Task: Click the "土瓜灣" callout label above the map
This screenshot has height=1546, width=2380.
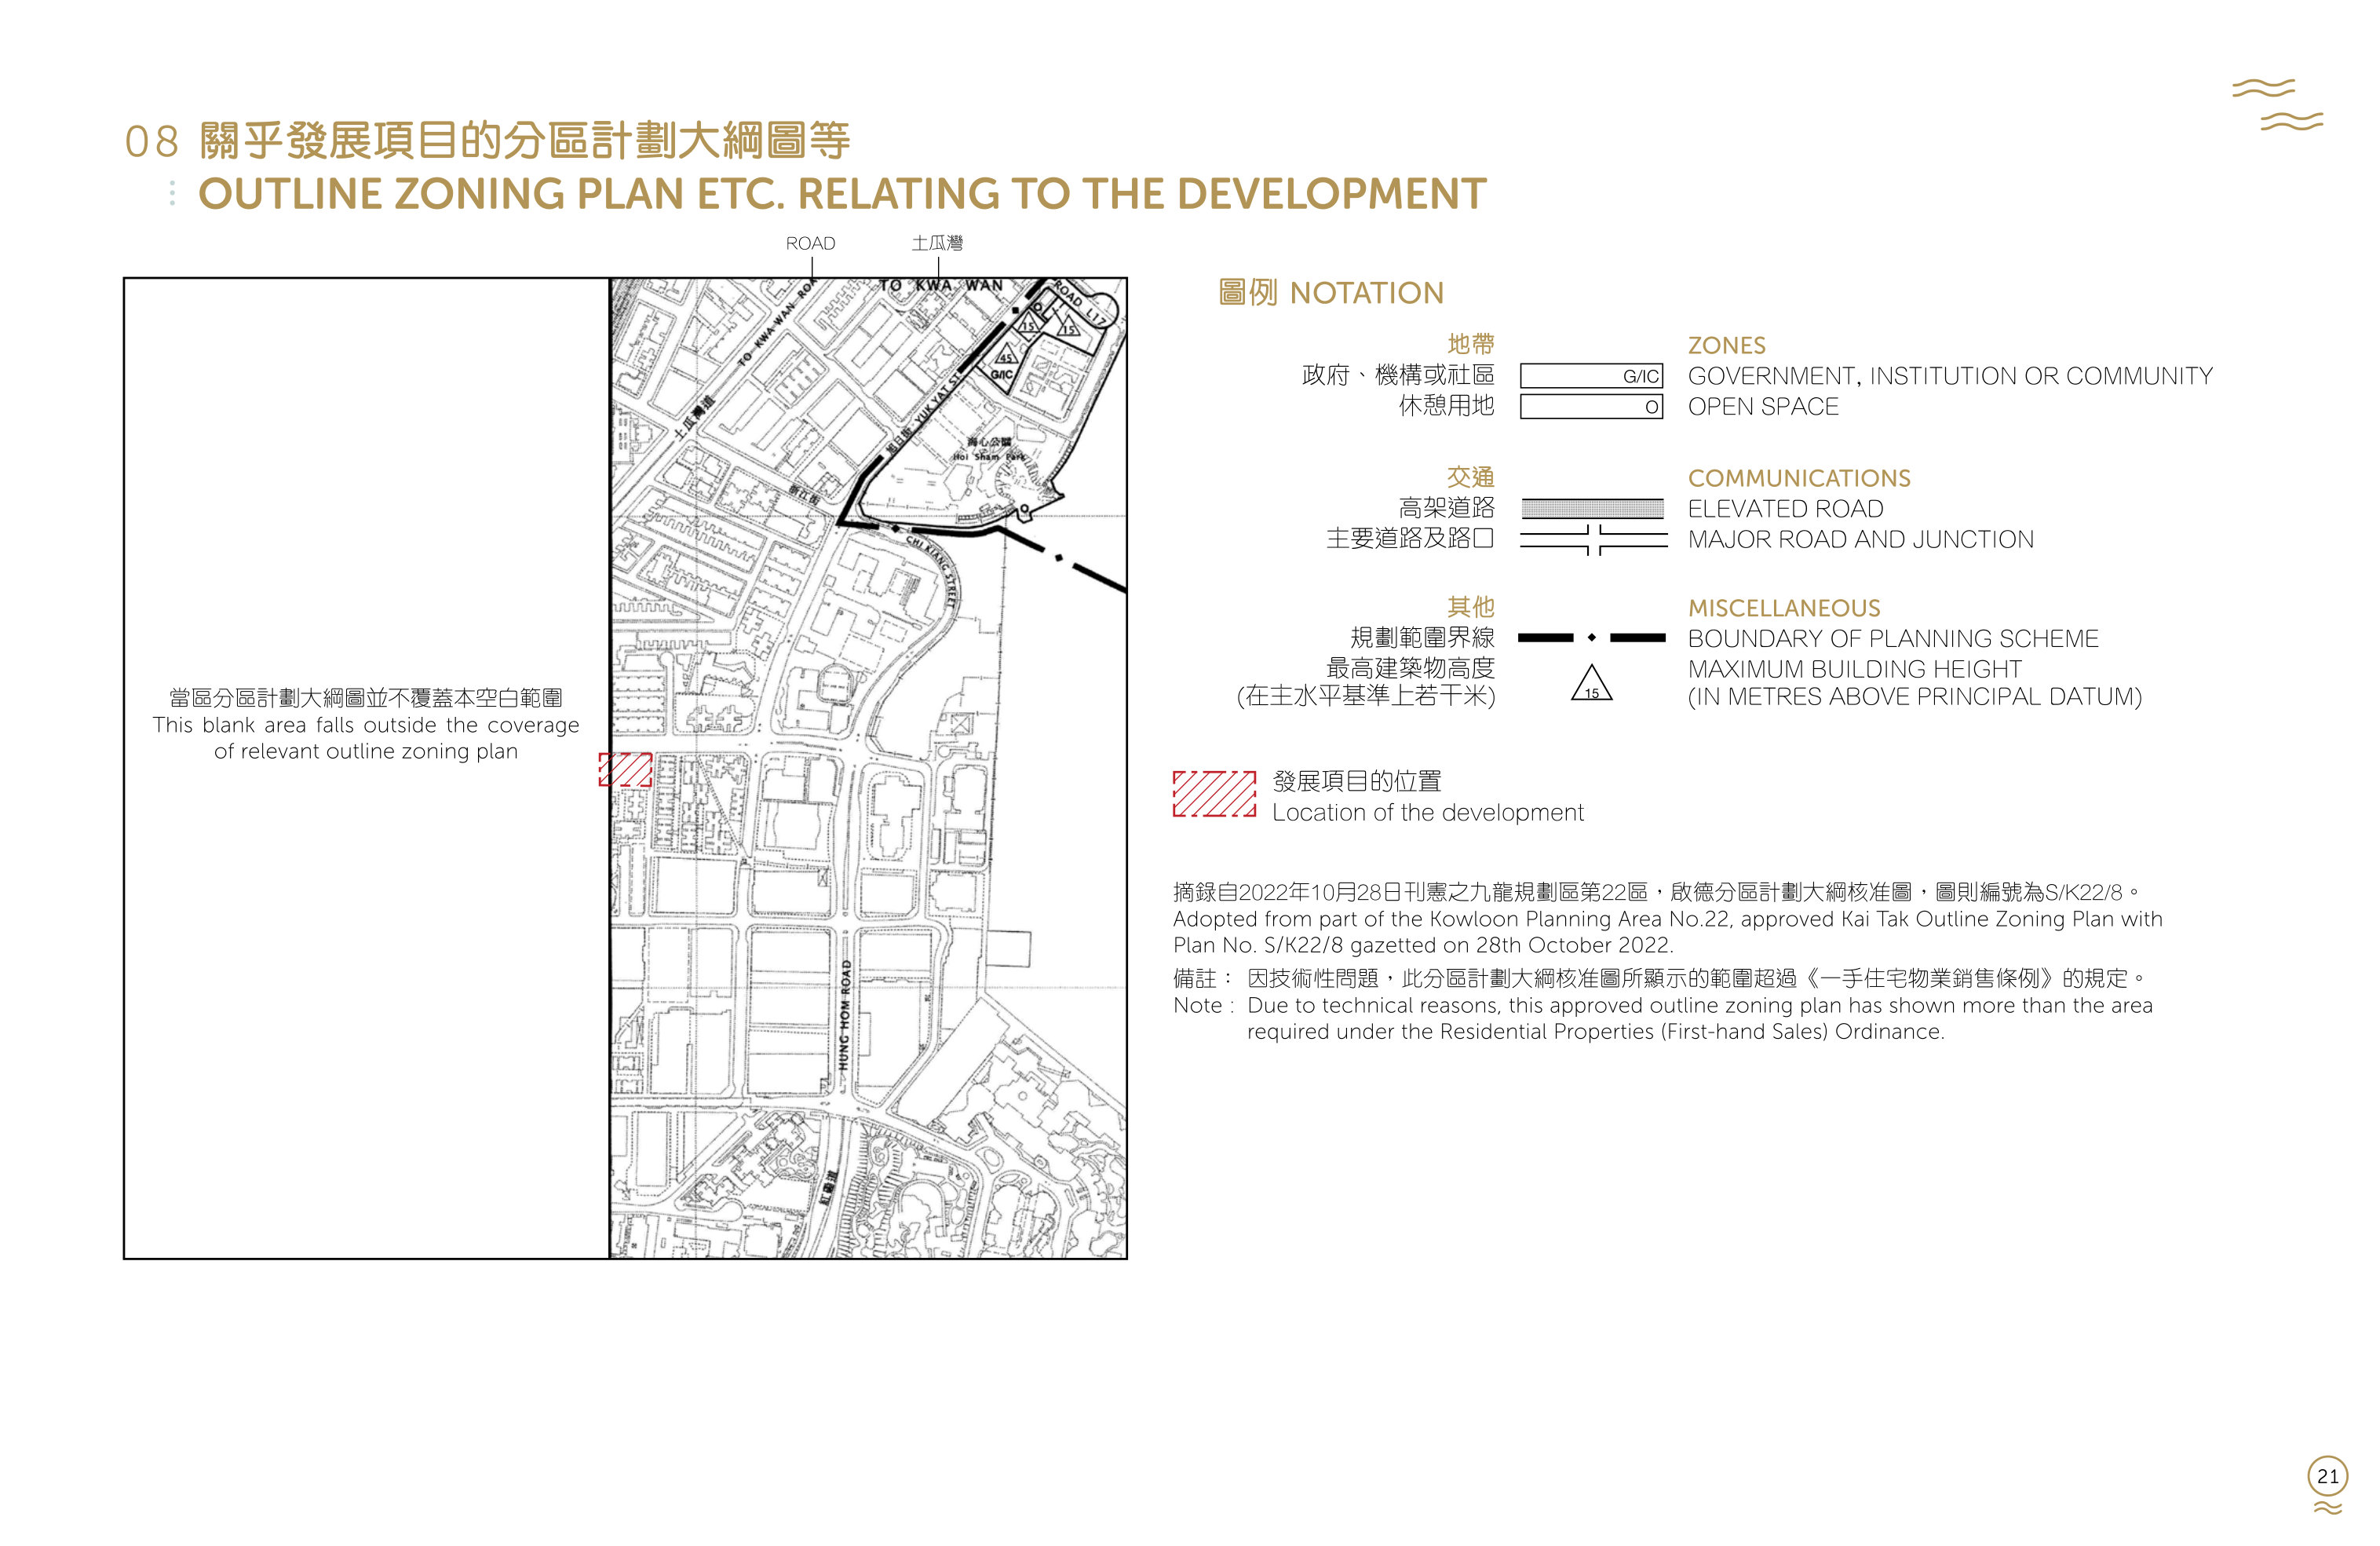Action: pyautogui.click(x=937, y=243)
